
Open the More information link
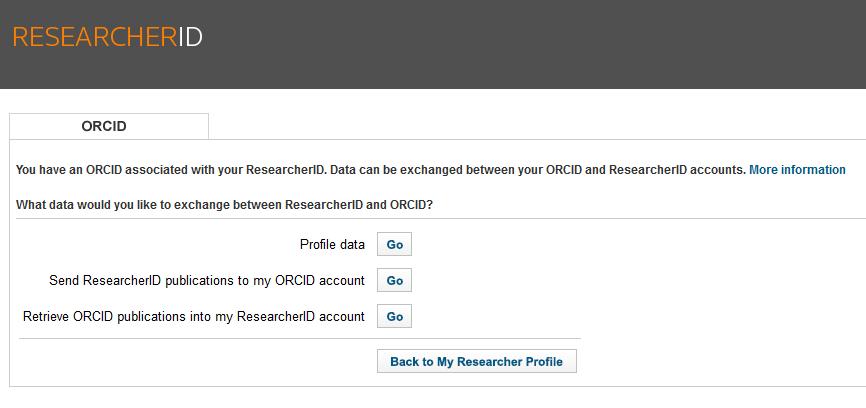(797, 169)
